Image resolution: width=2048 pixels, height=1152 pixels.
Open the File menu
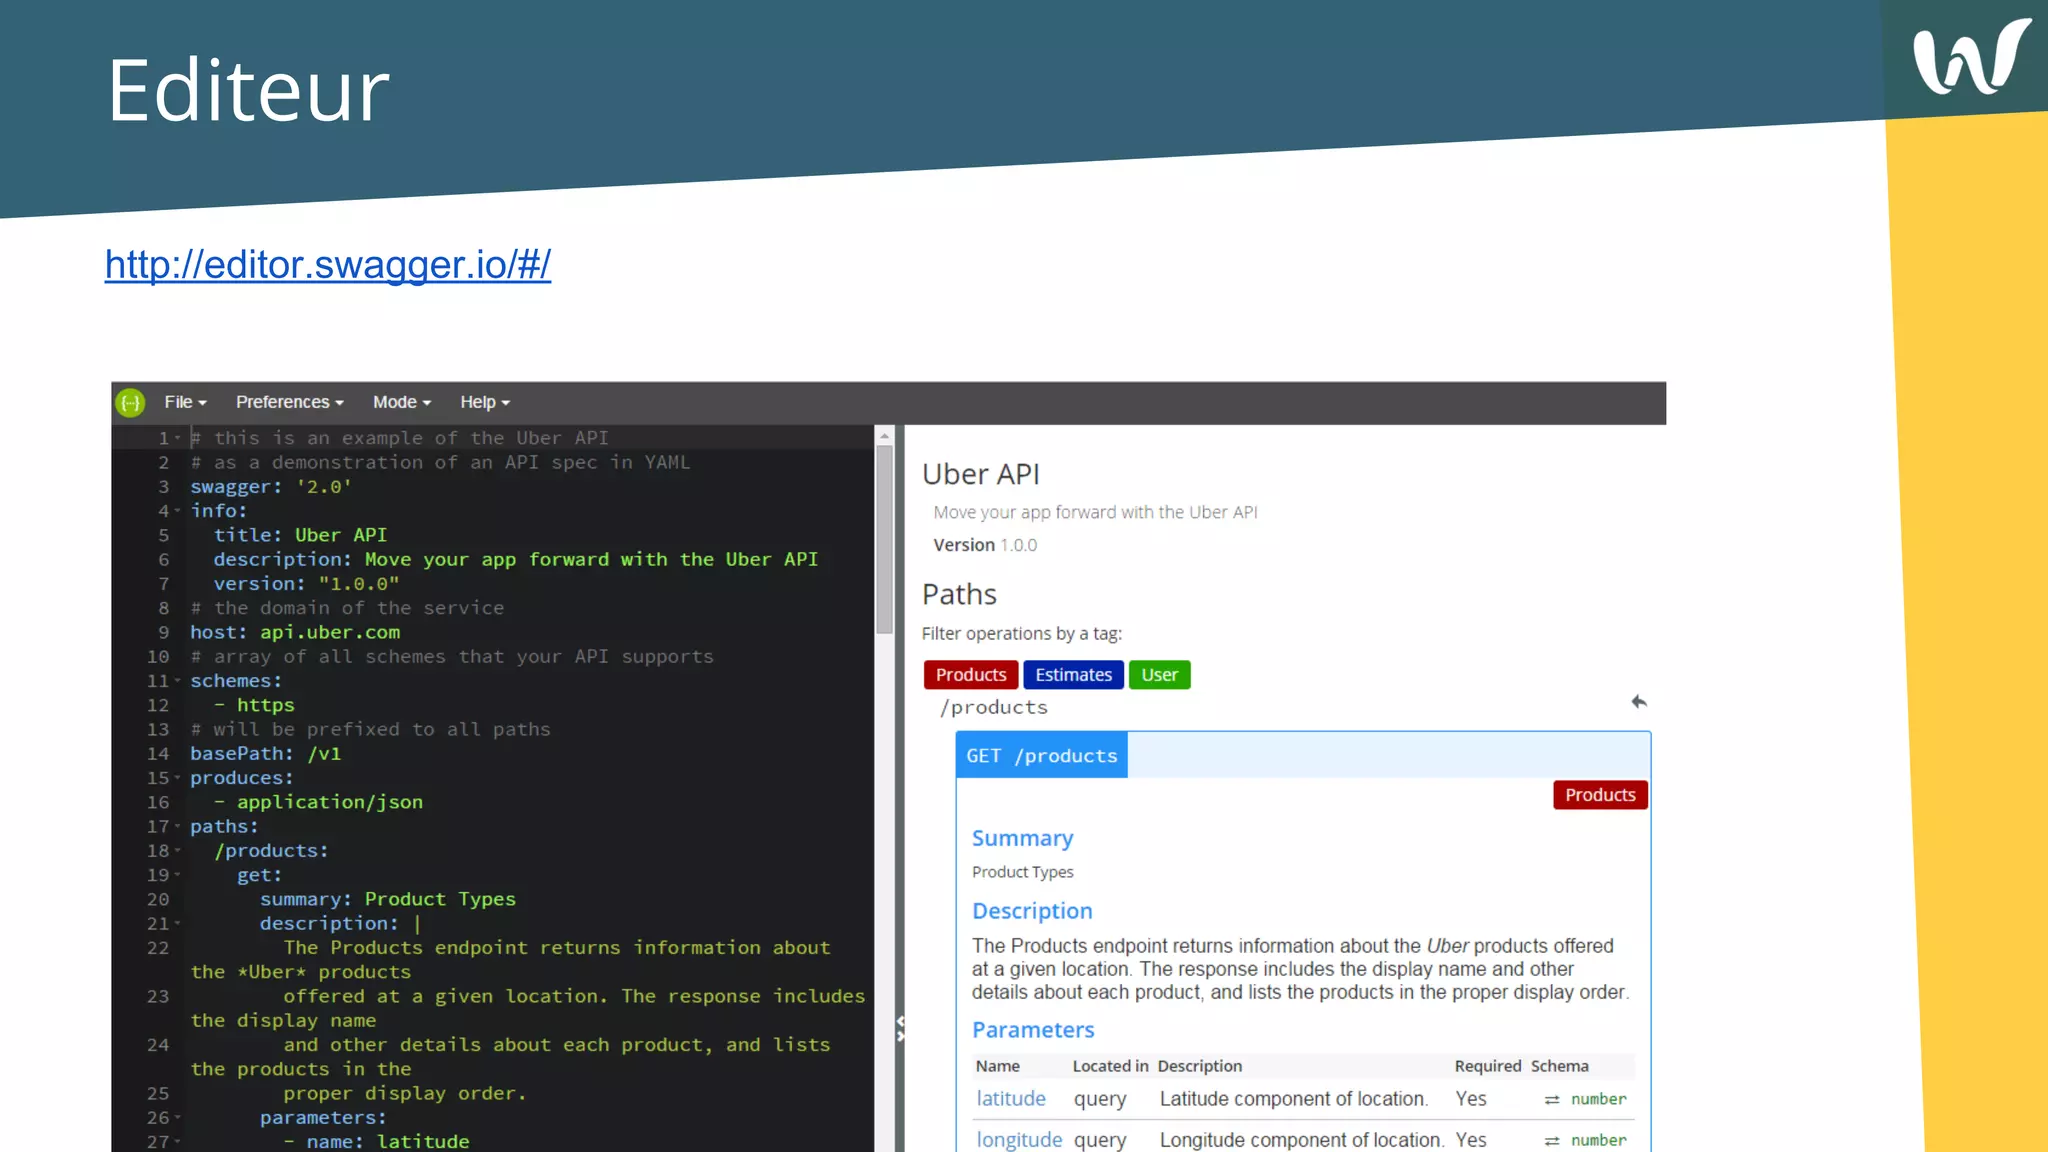185,402
